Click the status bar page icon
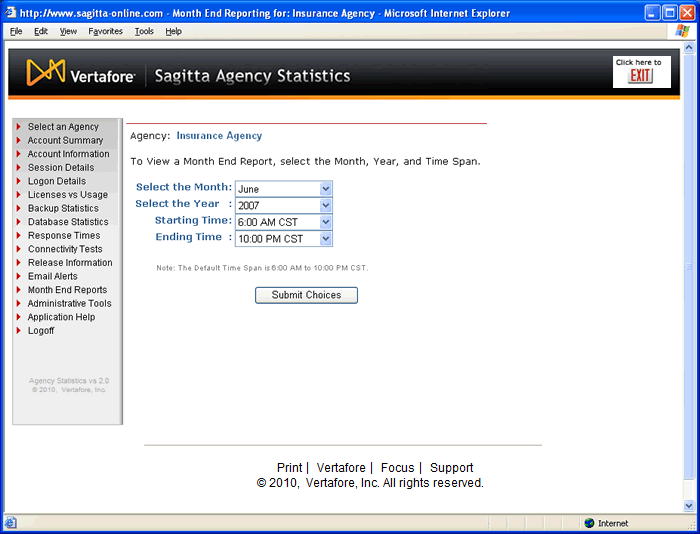 click(10, 522)
